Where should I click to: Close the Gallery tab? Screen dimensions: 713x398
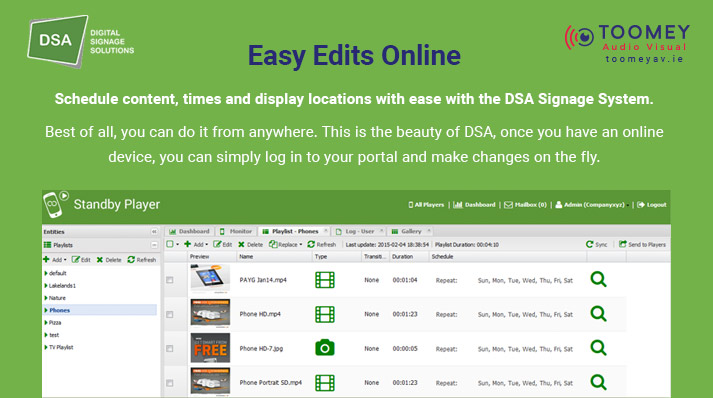tap(428, 231)
